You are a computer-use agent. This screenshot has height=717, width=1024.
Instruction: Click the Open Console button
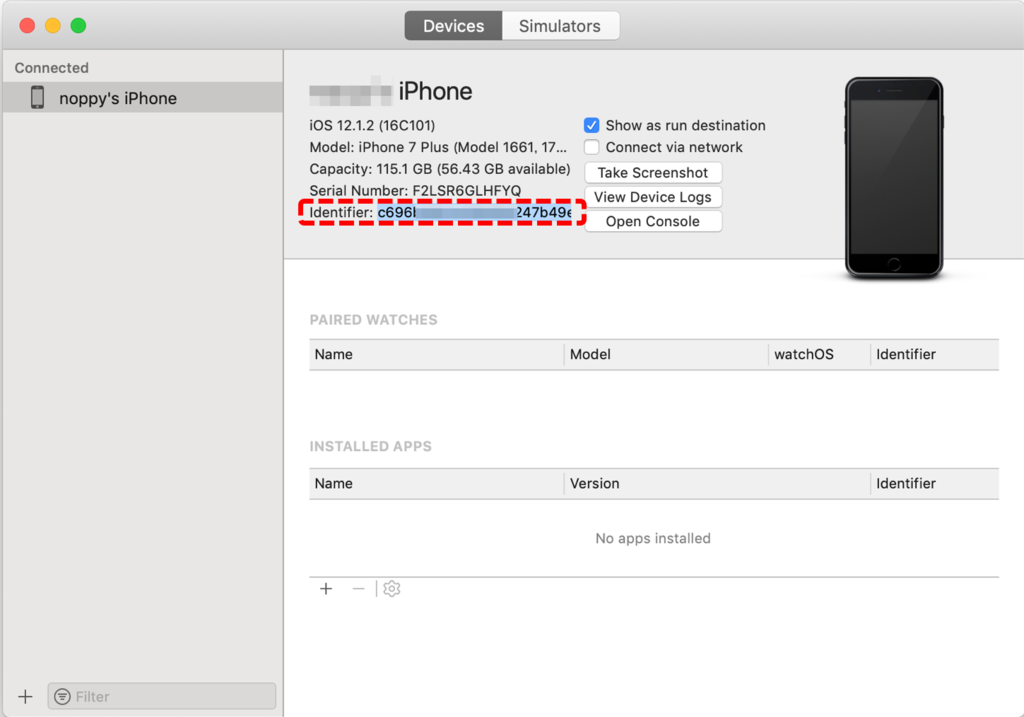[x=652, y=221]
